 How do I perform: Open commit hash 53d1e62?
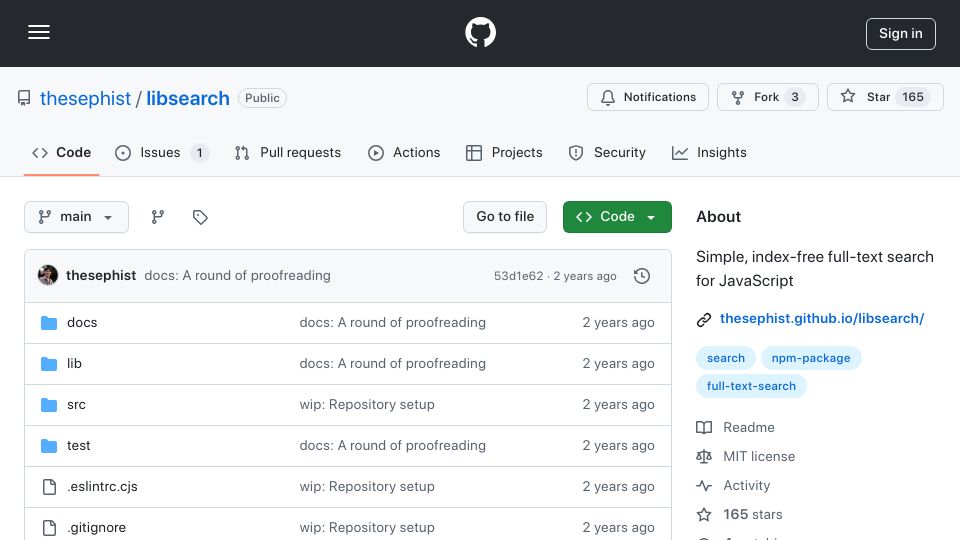click(519, 276)
